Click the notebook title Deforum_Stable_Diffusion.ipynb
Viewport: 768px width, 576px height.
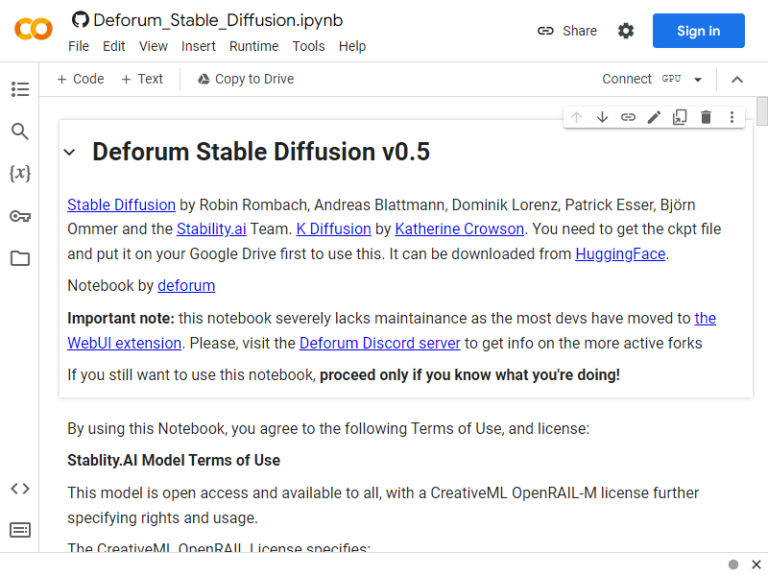218,20
